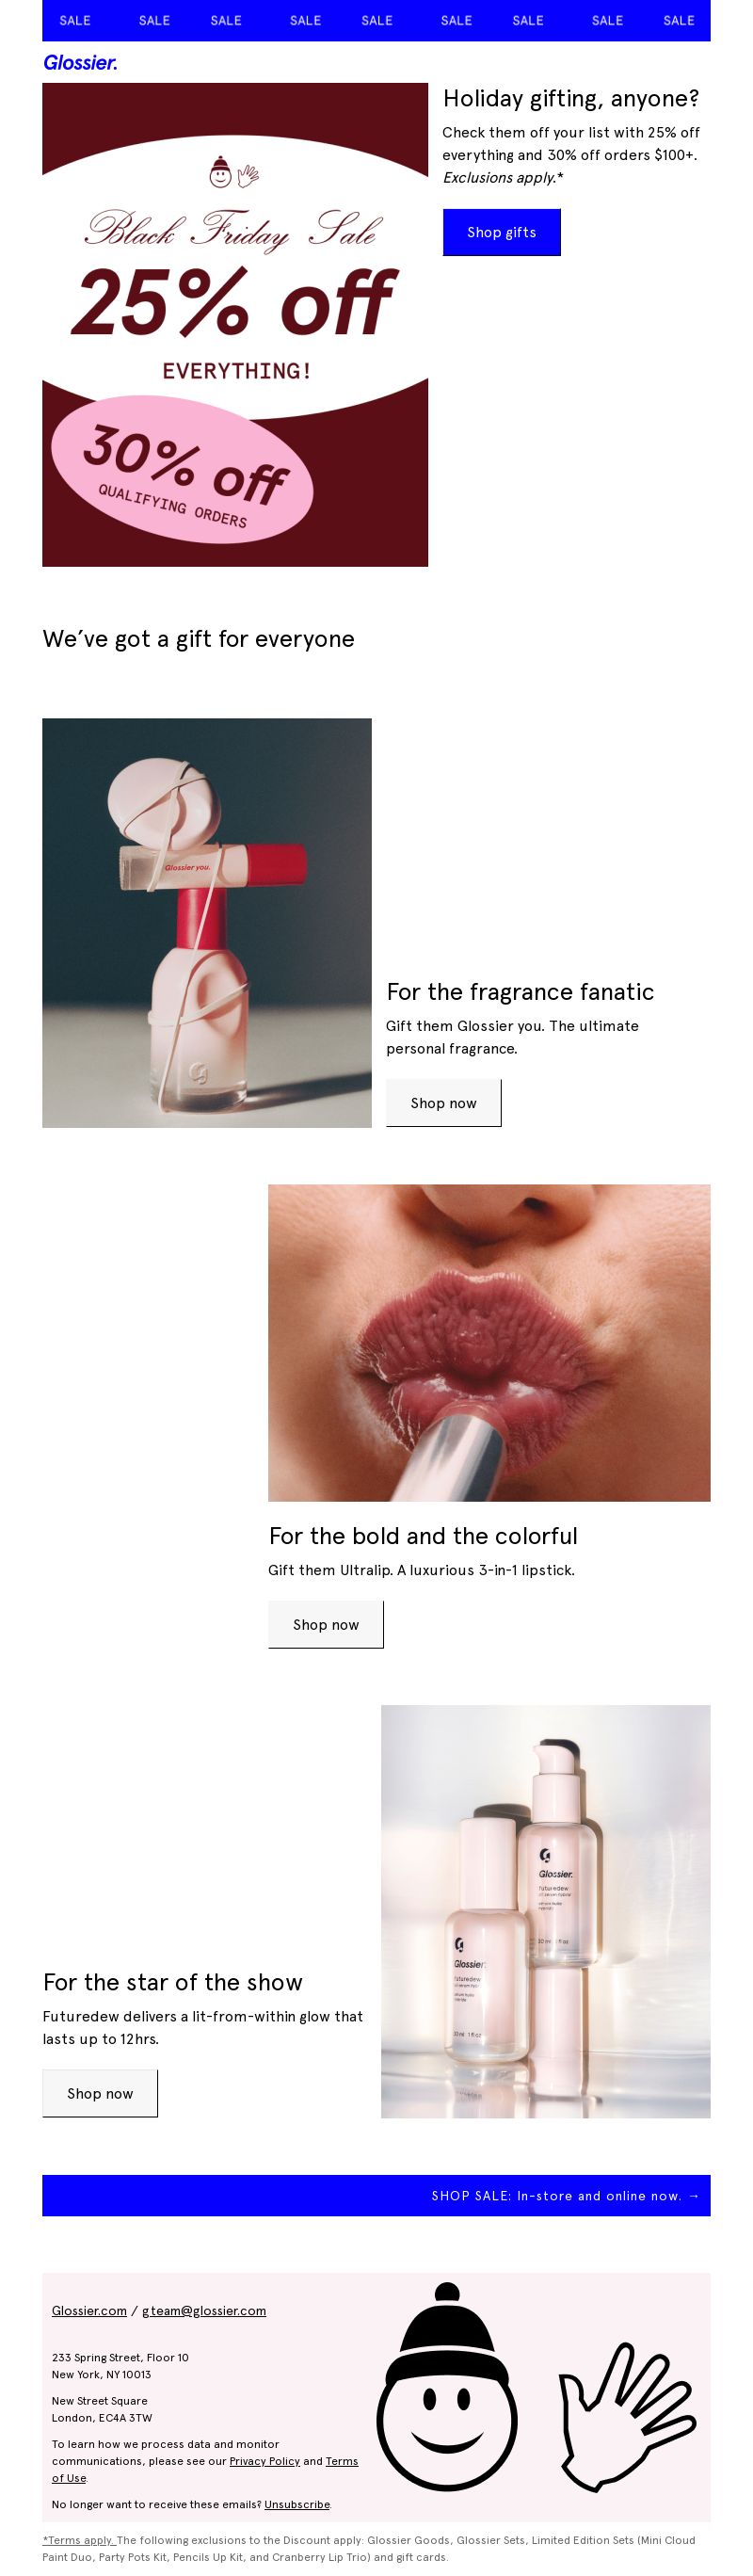Click the beanie smiley face footer icon

coord(446,2386)
